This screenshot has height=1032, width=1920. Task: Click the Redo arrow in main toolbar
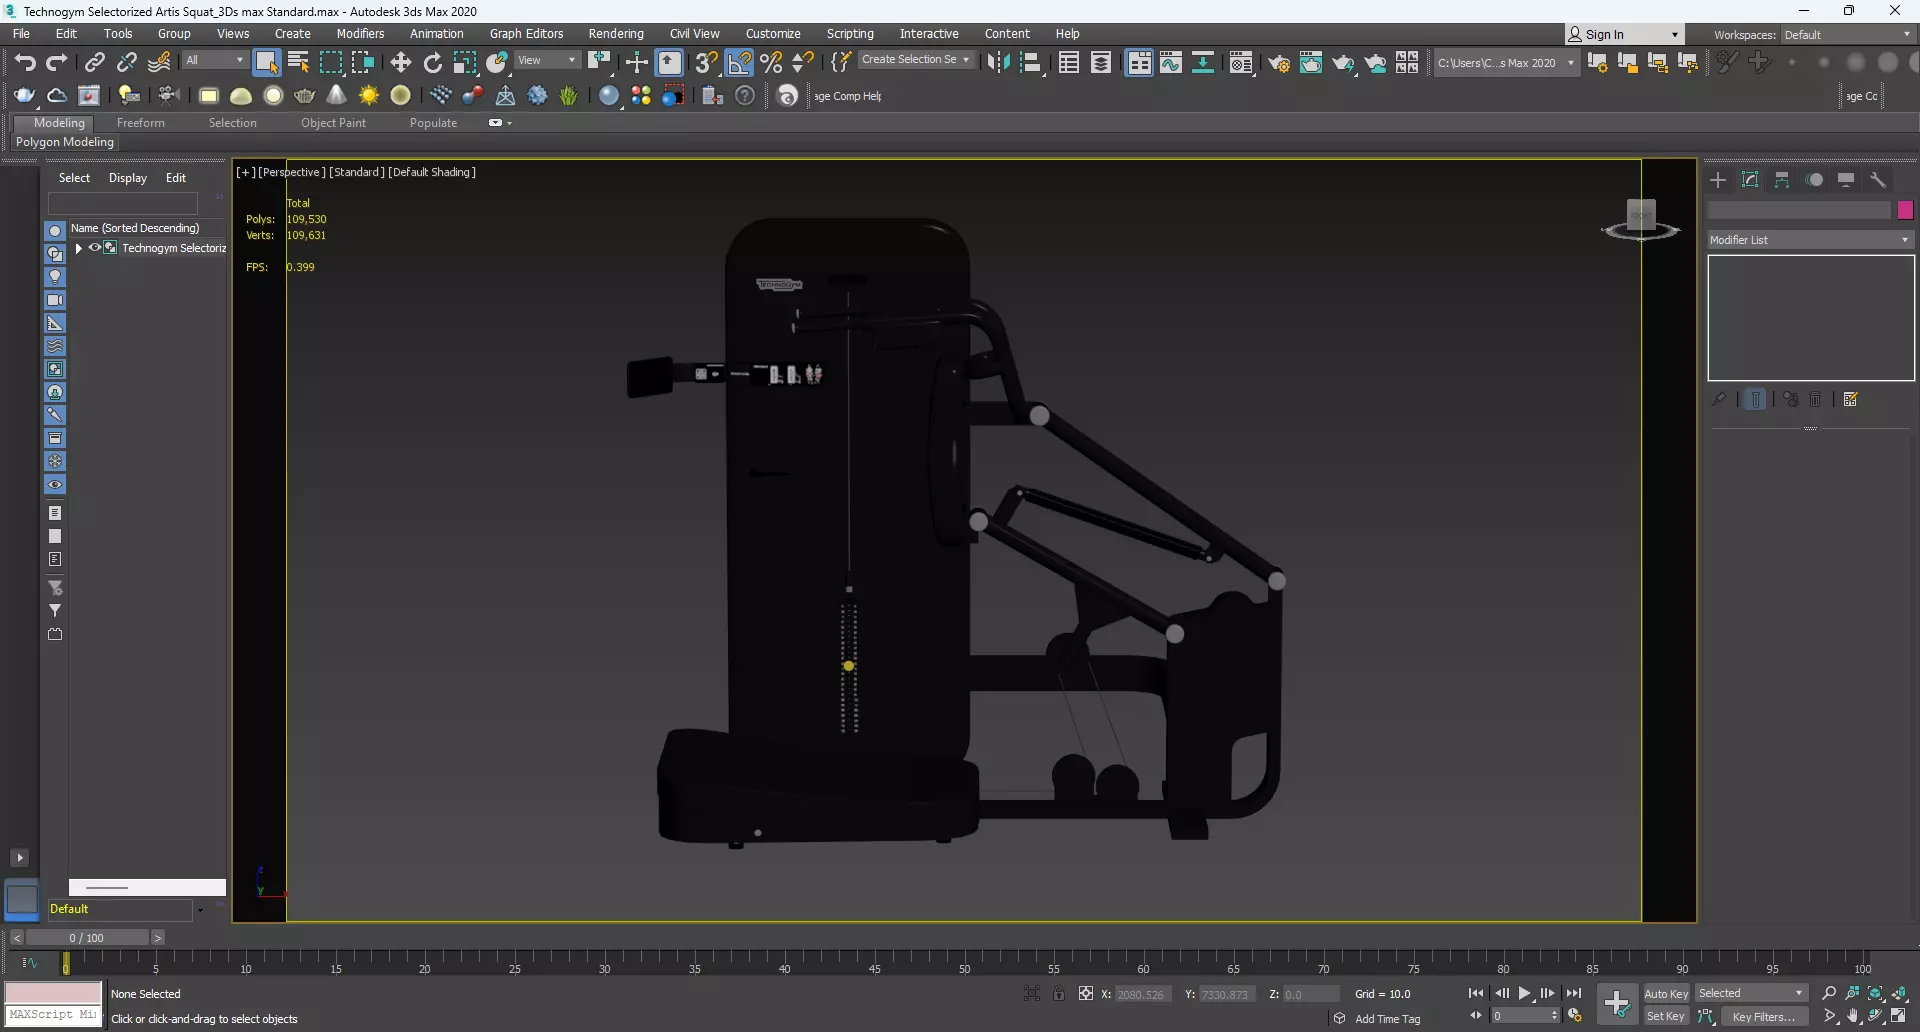pyautogui.click(x=57, y=63)
